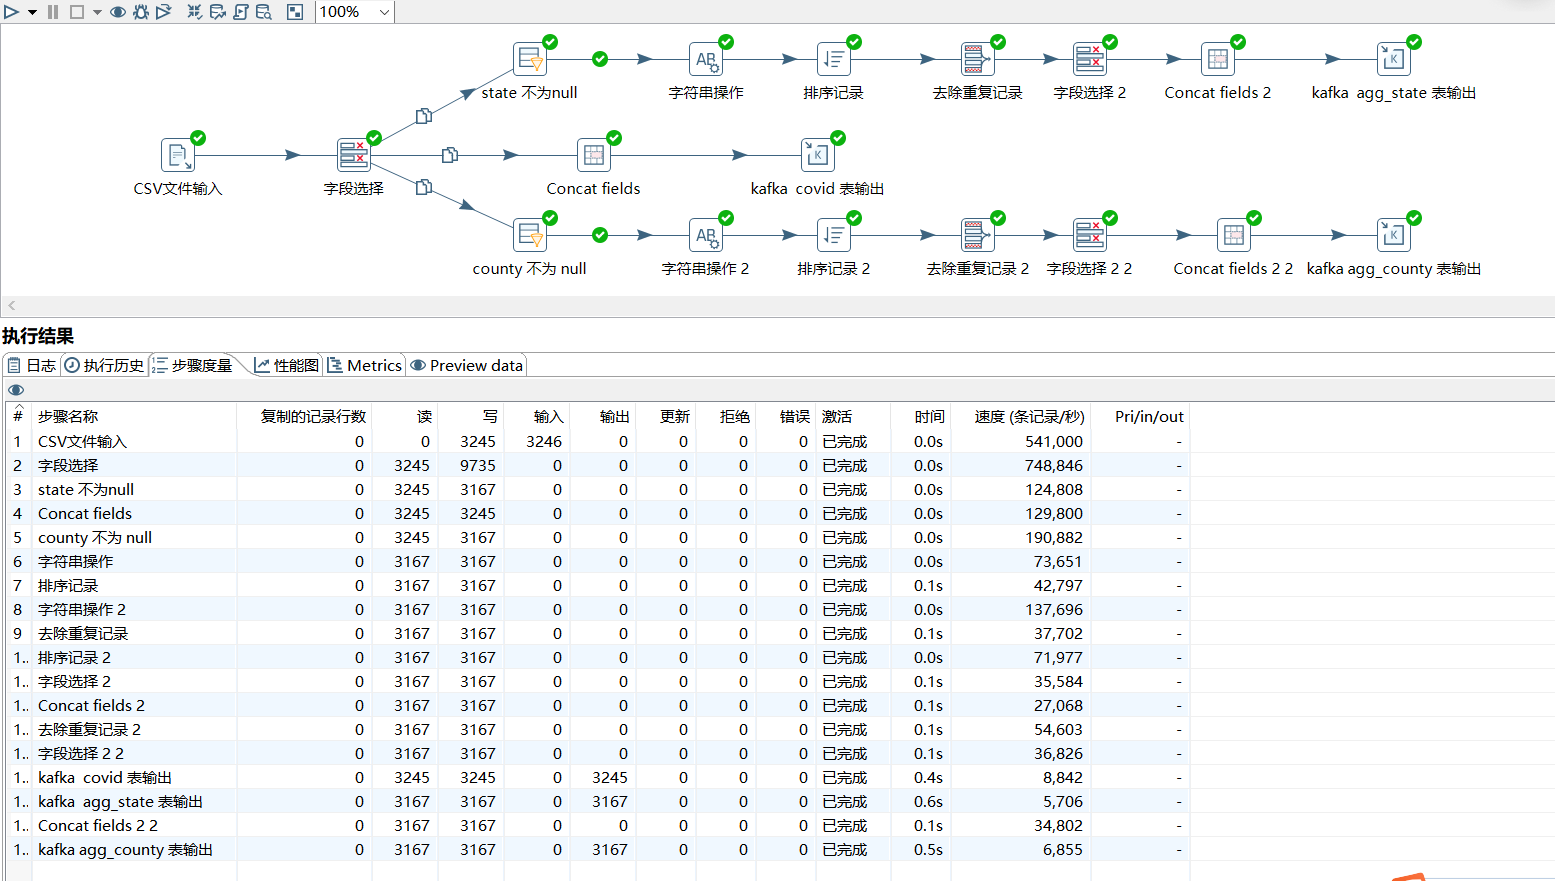The height and width of the screenshot is (881, 1555).
Task: Select the 字段选择 2 2 step icon
Action: 1089,235
